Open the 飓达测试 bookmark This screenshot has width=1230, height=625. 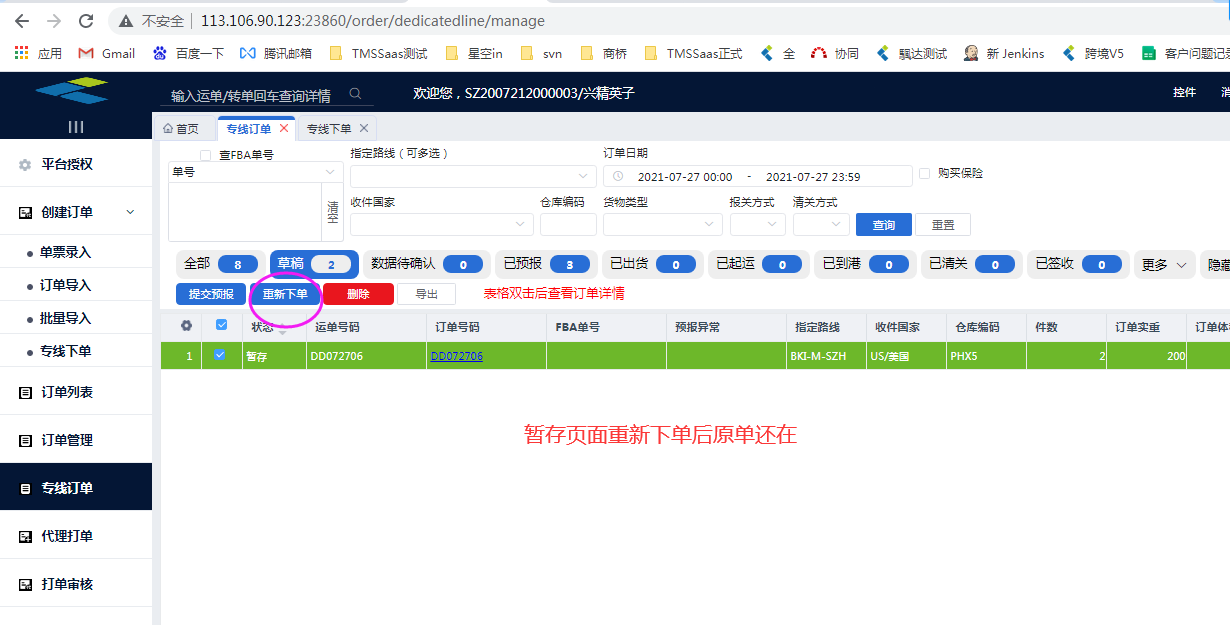tap(911, 53)
